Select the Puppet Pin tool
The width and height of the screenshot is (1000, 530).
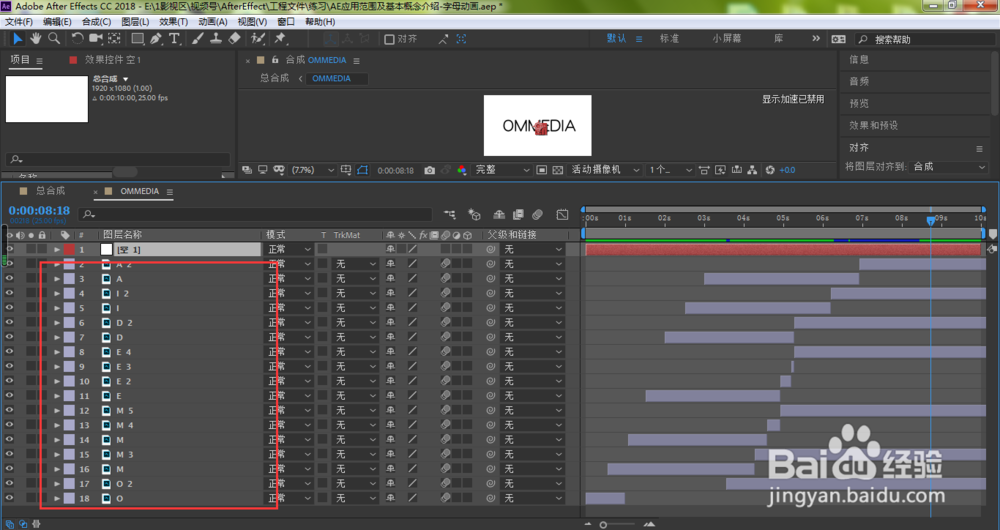coord(280,39)
